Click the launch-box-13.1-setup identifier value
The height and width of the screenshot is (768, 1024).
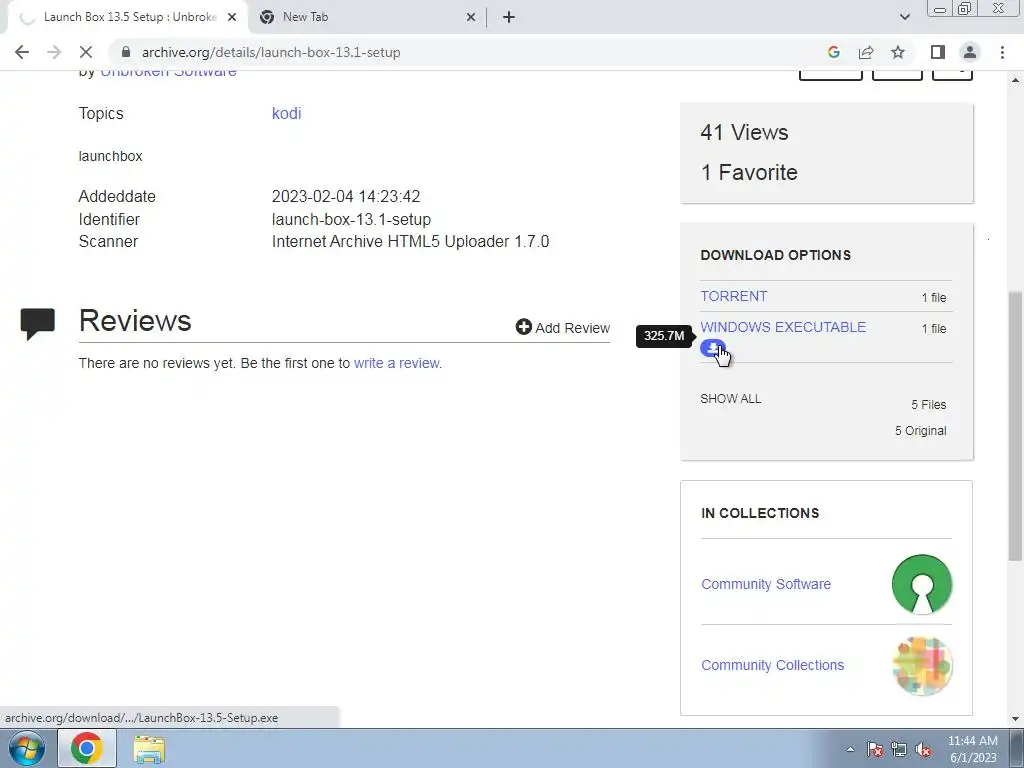[351, 219]
